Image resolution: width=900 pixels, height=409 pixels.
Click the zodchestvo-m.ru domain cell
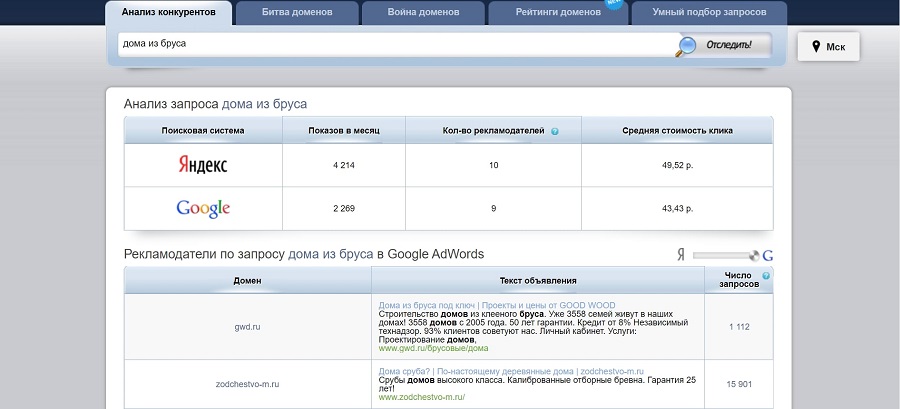tap(247, 384)
